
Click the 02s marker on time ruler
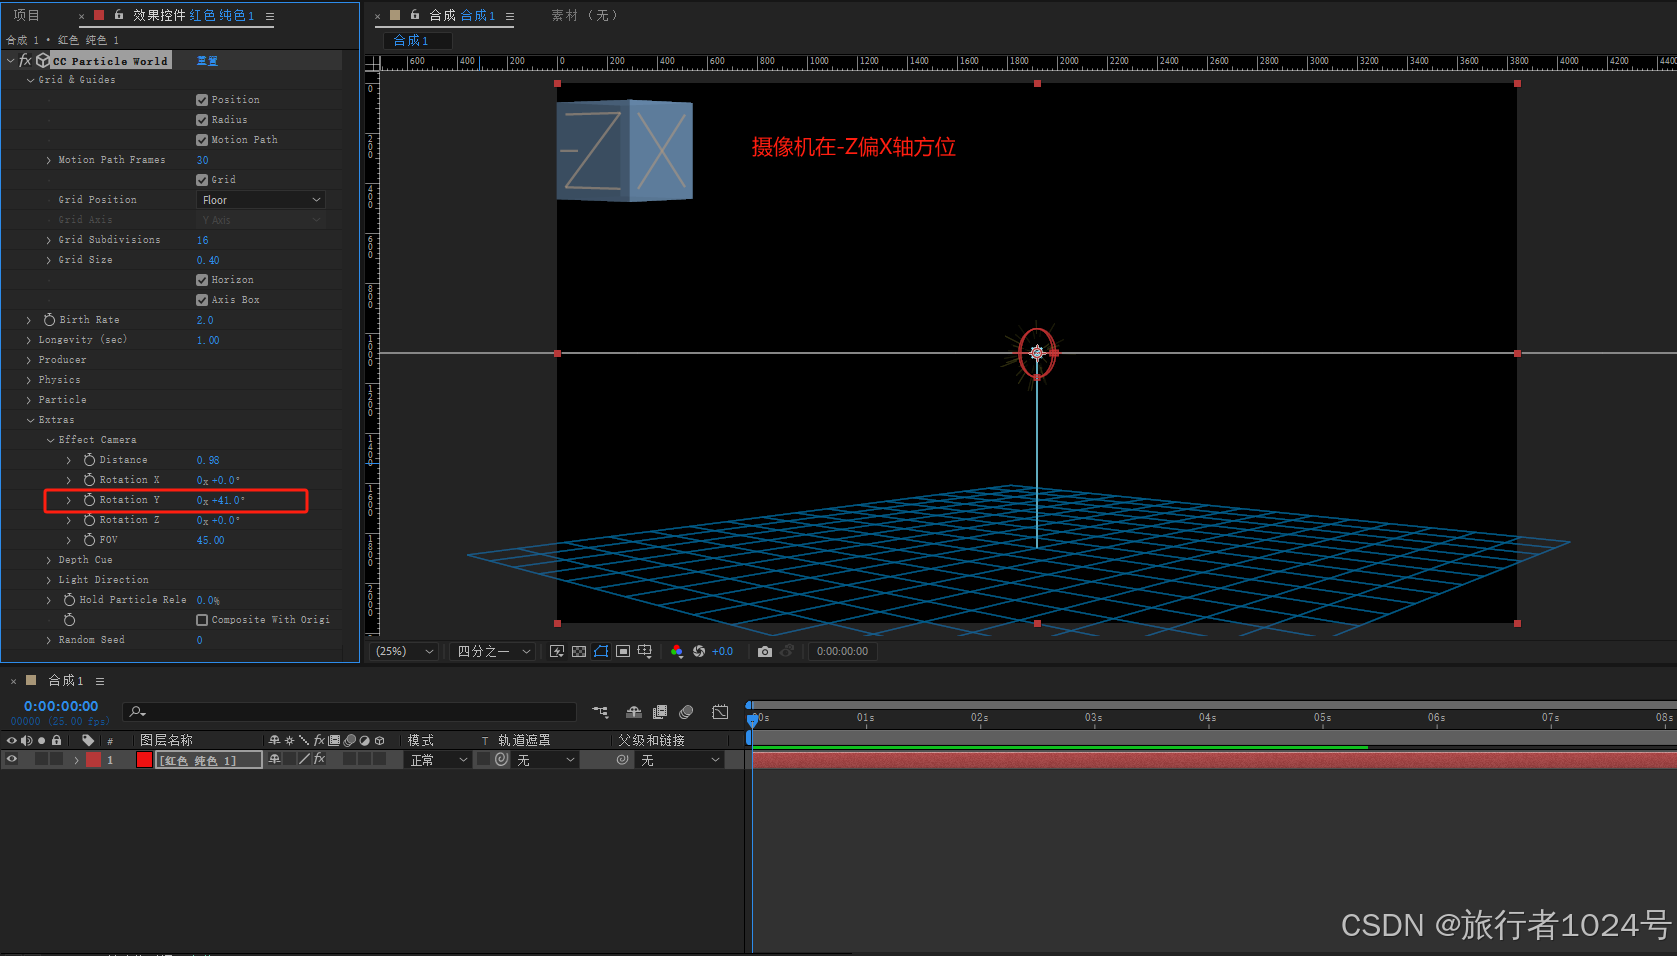[979, 718]
